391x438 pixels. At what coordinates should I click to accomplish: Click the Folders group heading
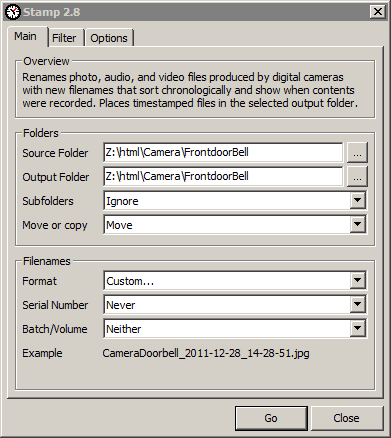click(41, 133)
